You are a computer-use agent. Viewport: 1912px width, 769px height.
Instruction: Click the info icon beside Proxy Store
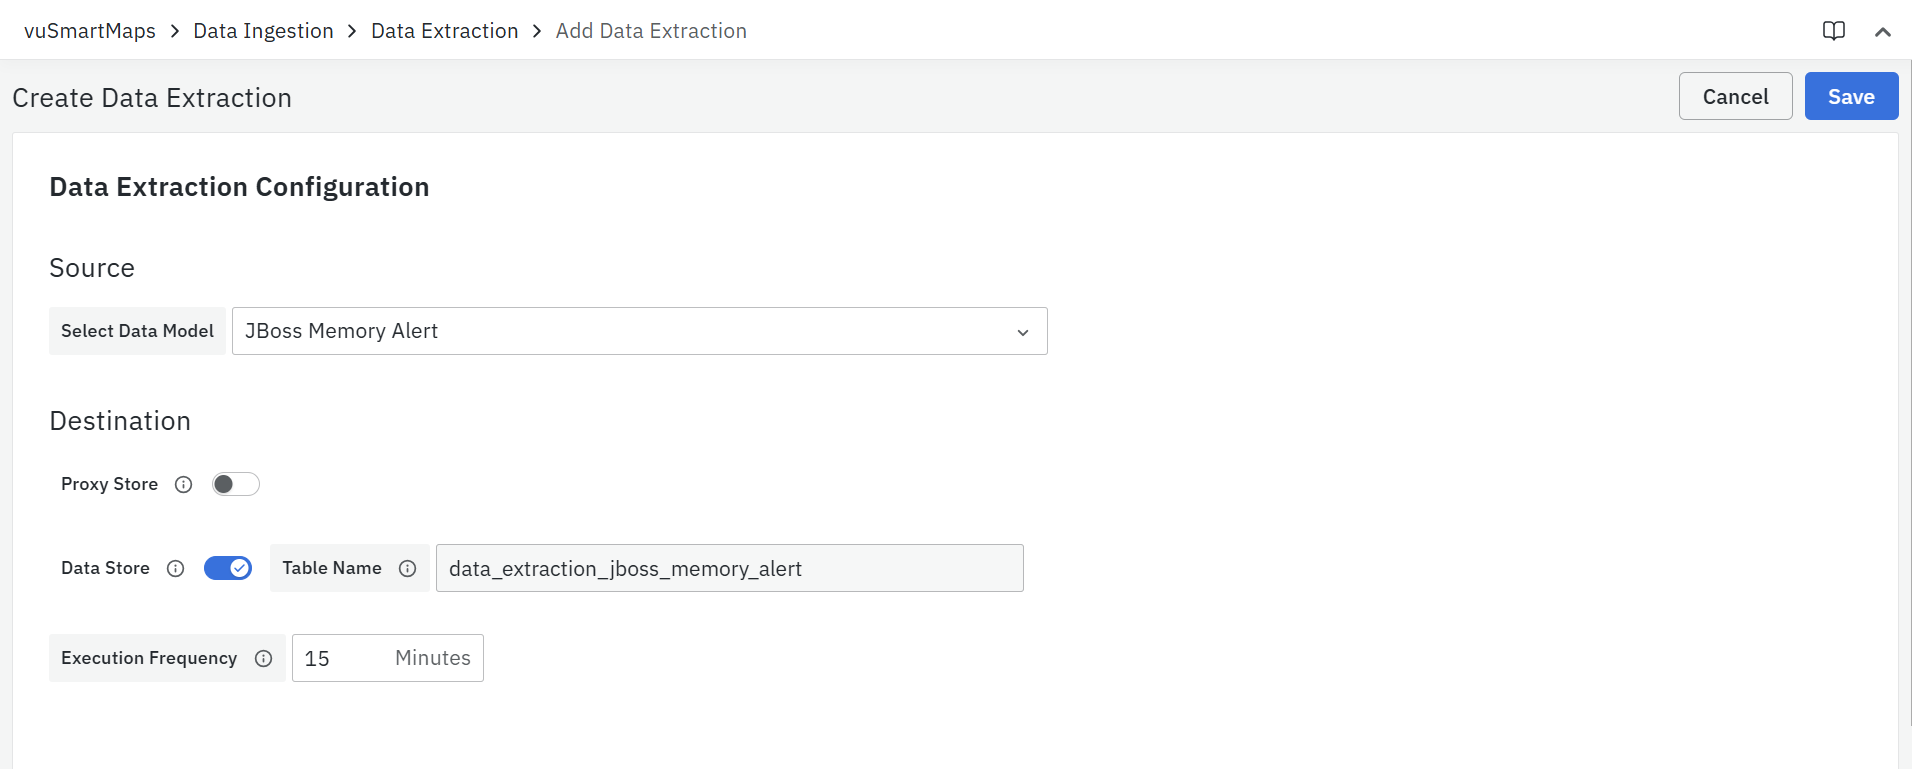coord(183,485)
